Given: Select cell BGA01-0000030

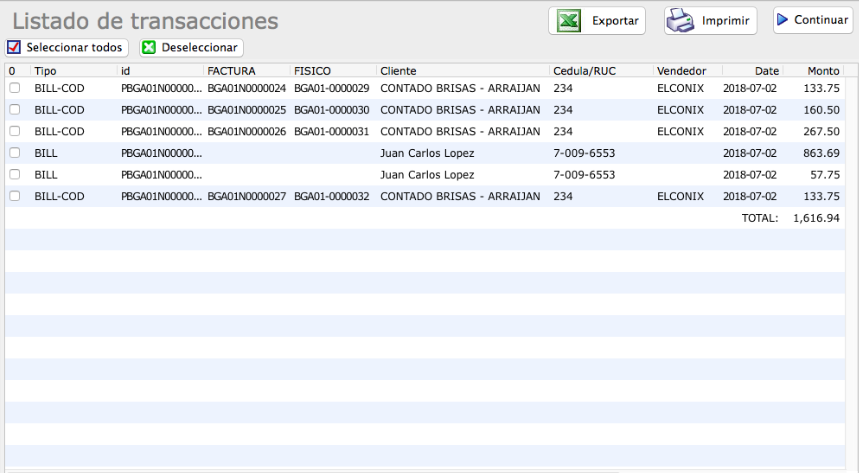Looking at the screenshot, I should tap(331, 110).
